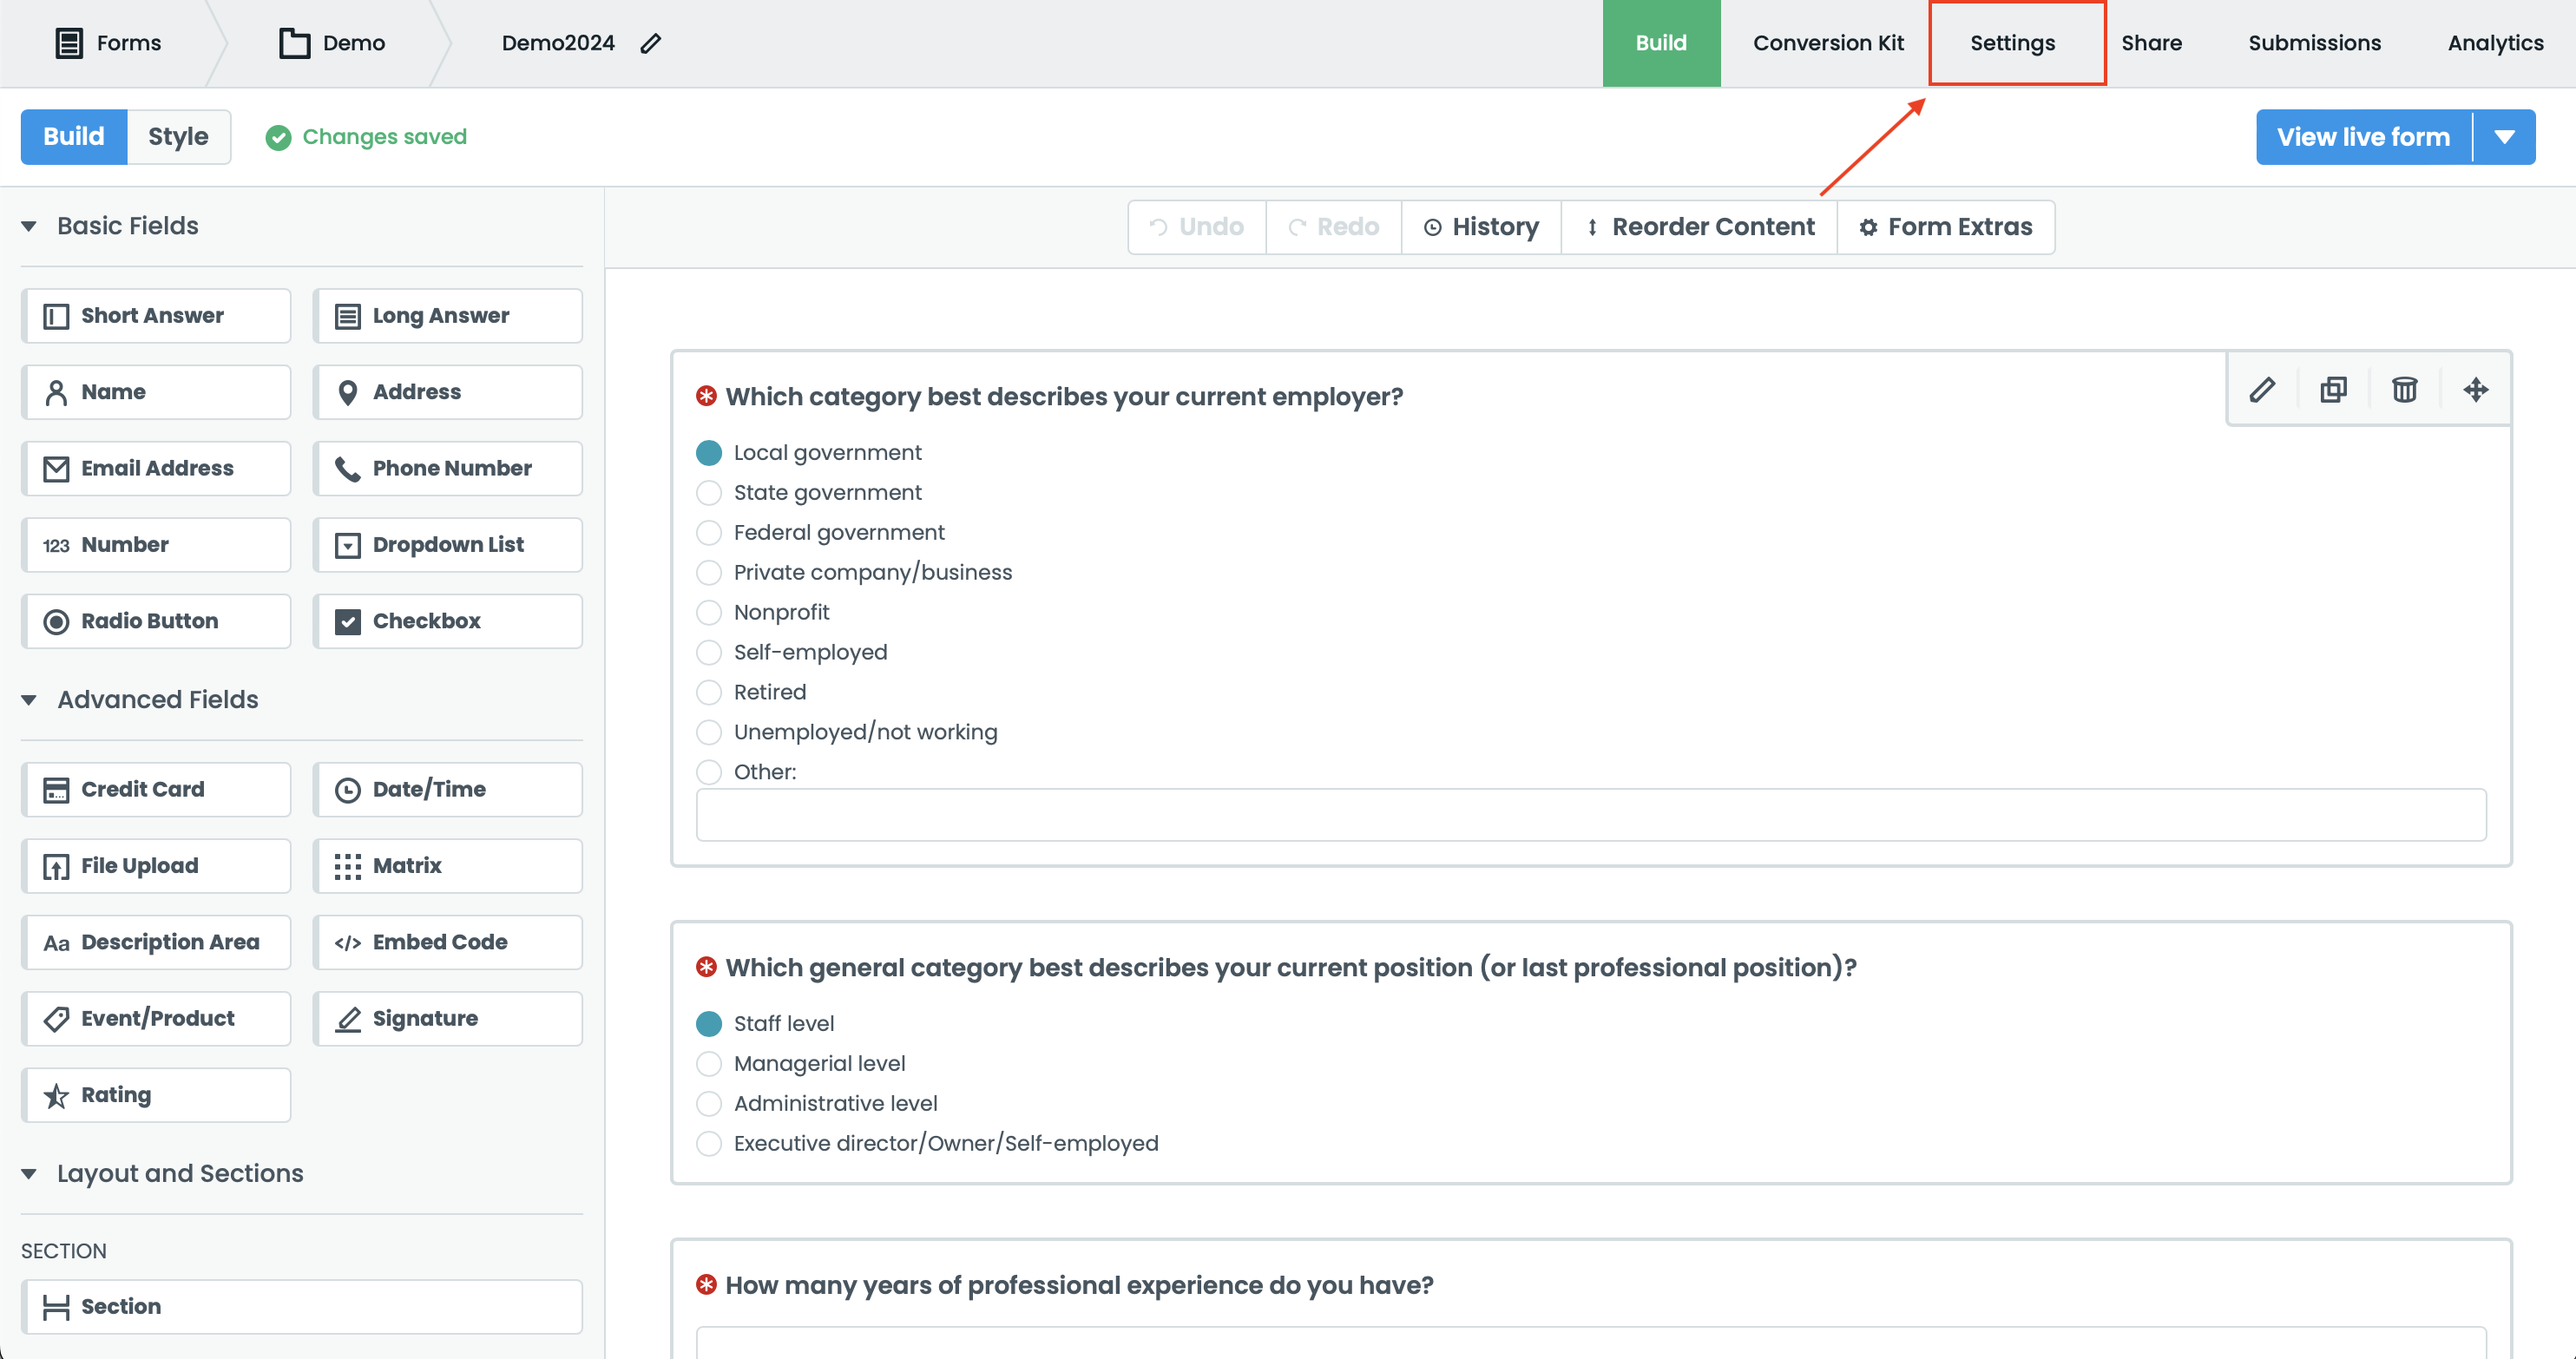Add a Matrix field from Advanced Fields
2576x1359 pixels.
(x=447, y=865)
